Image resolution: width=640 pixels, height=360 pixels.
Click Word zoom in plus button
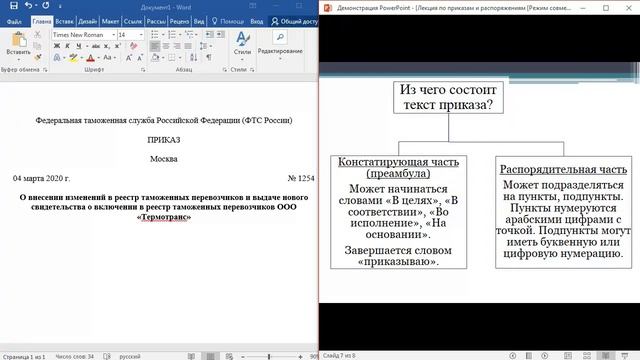pos(300,356)
